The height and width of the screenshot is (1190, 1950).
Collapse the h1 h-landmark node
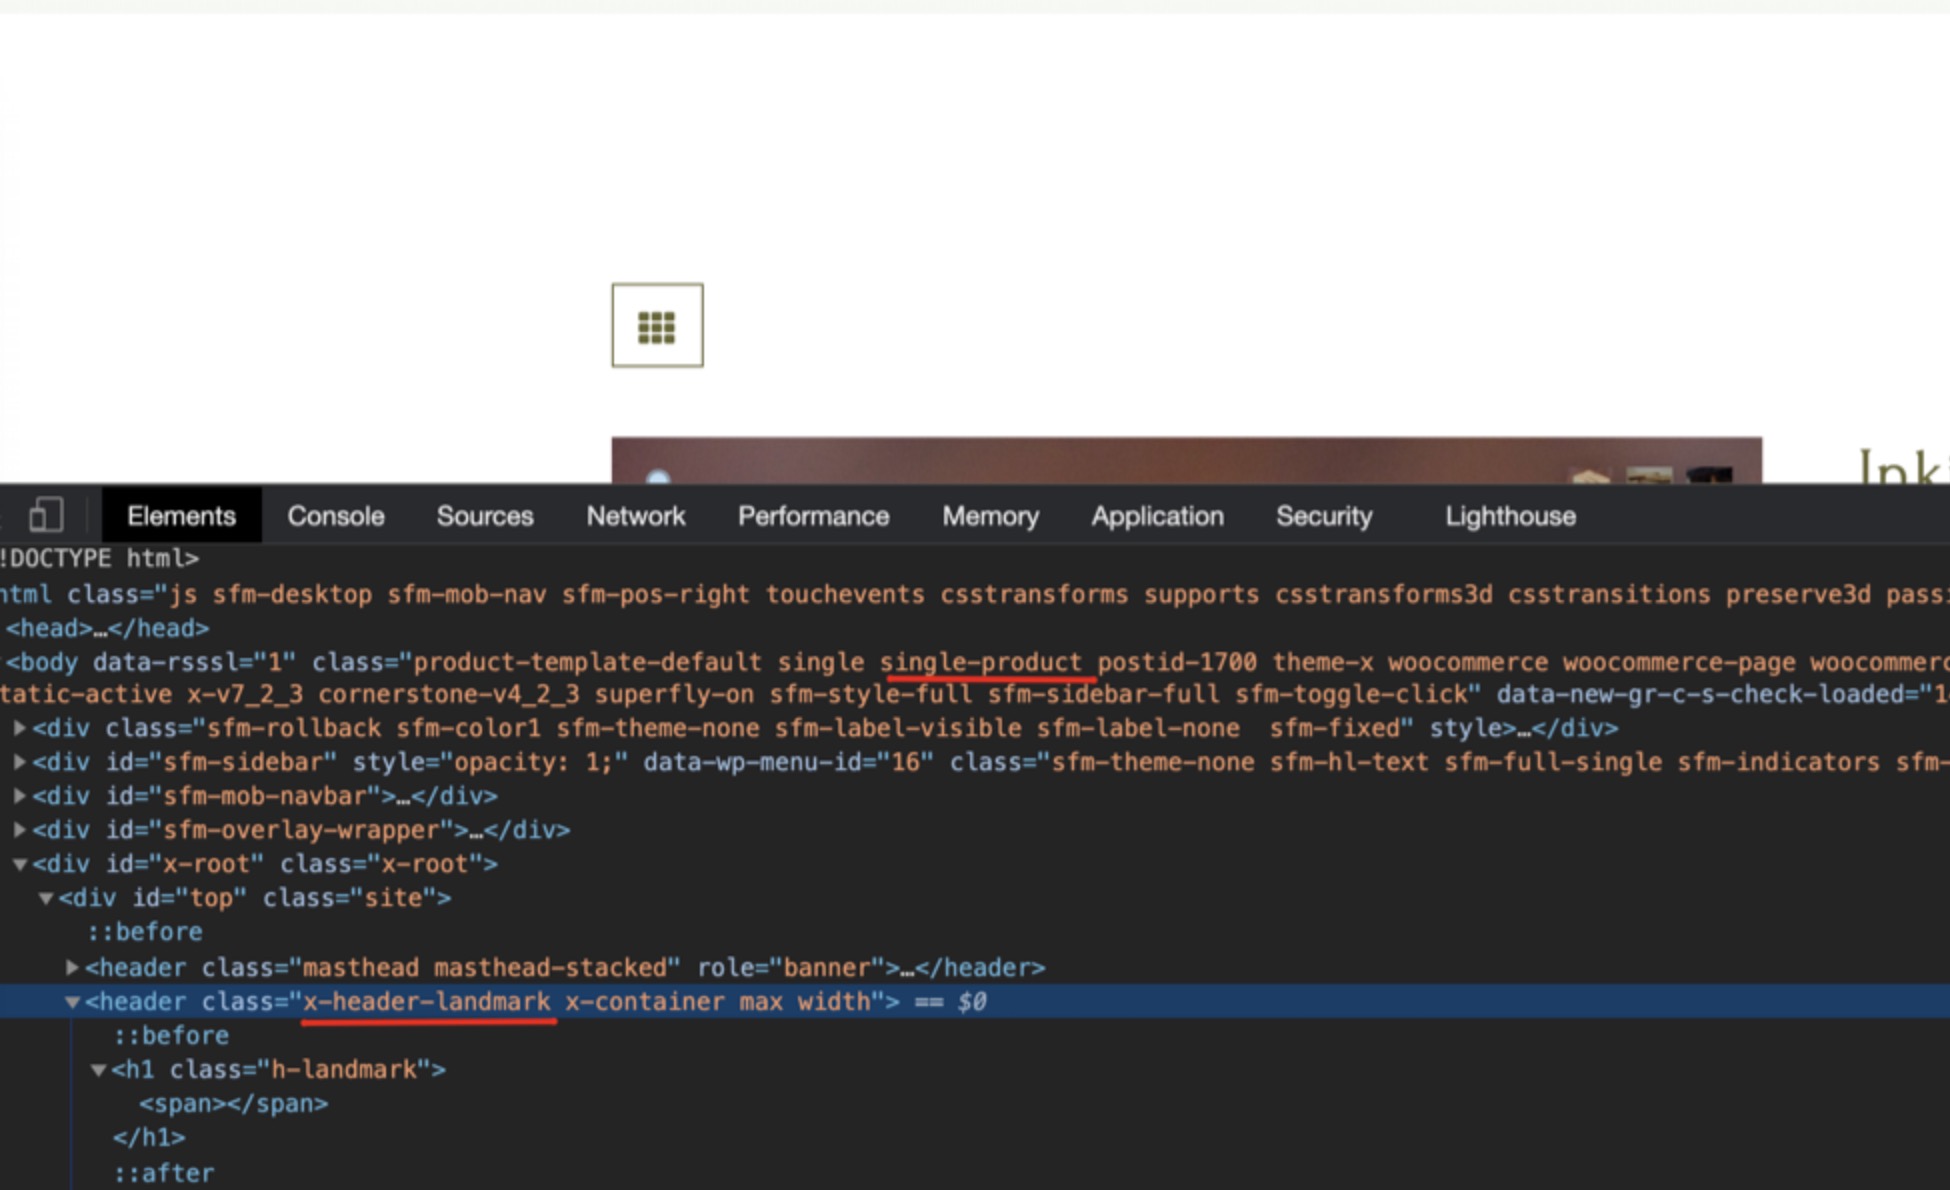click(x=98, y=1070)
